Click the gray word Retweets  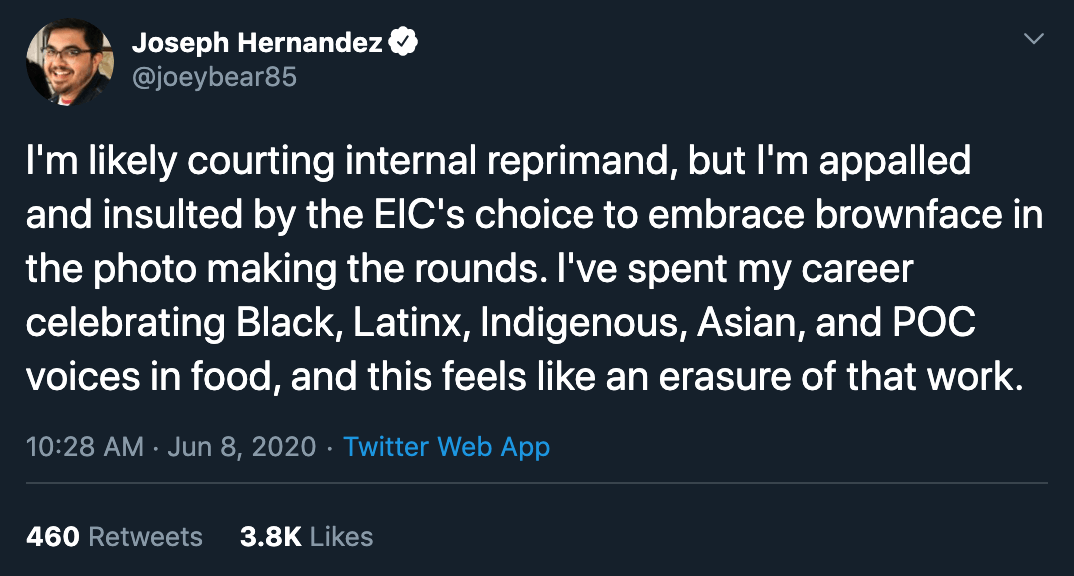(146, 537)
